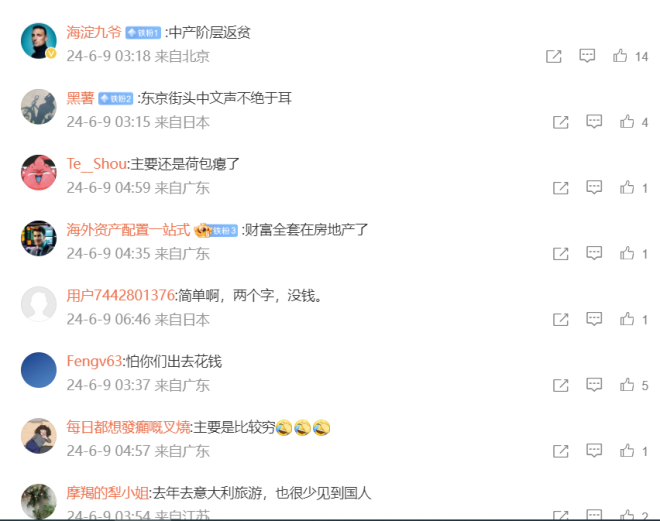The width and height of the screenshot is (660, 521).
Task: Like the comment by 海淀九爷
Action: click(620, 56)
